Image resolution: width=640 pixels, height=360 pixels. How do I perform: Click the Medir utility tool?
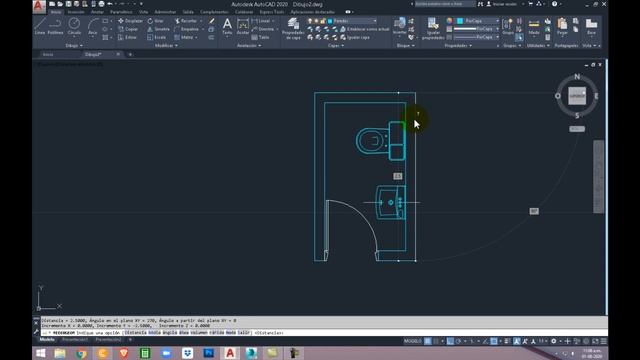click(534, 27)
